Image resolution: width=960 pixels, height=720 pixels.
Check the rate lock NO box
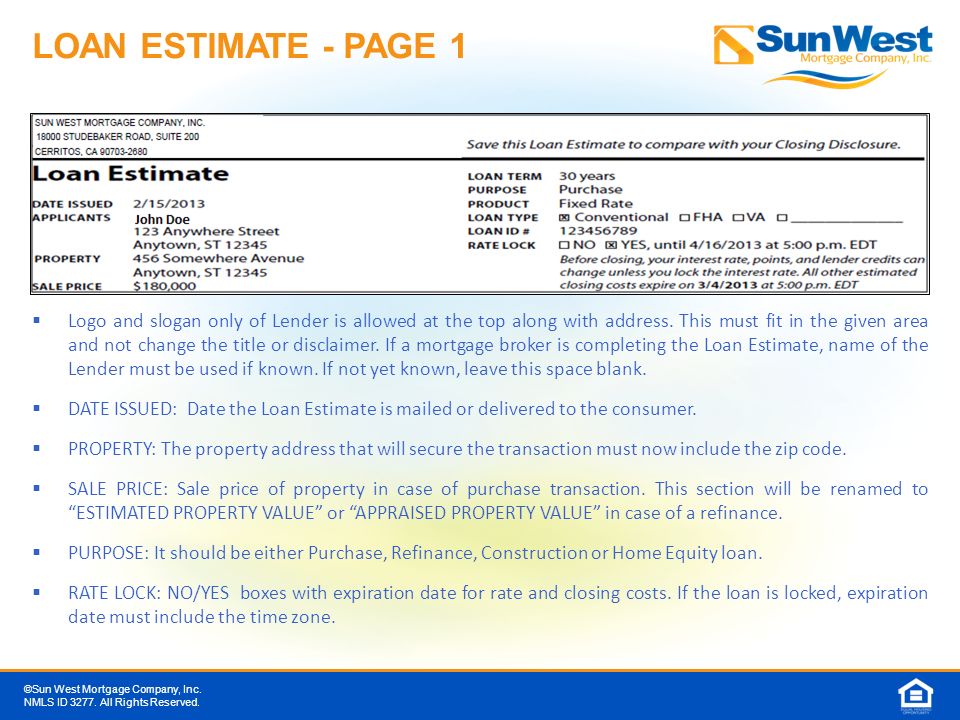click(564, 245)
